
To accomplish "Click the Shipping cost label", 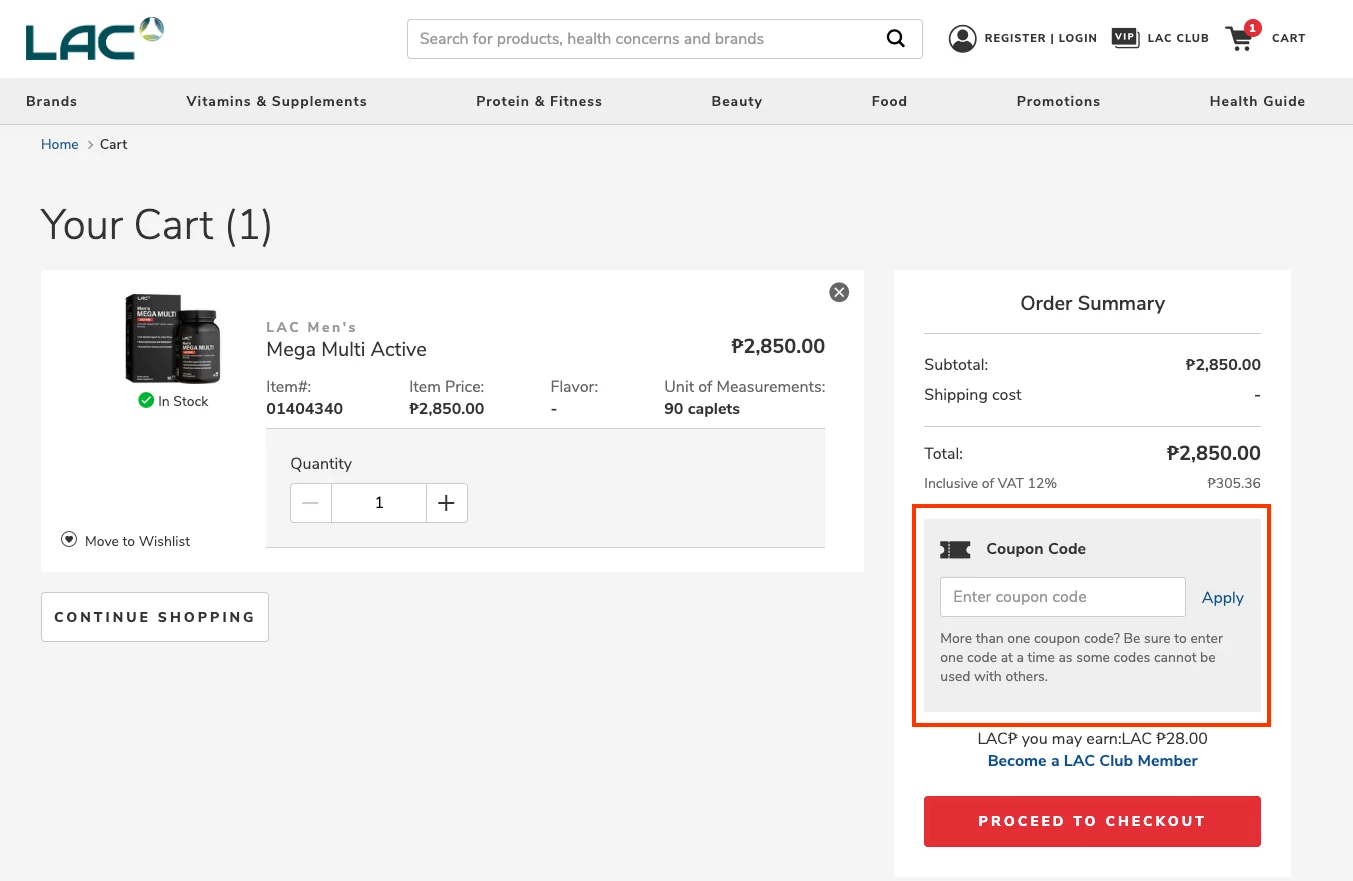I will [973, 395].
